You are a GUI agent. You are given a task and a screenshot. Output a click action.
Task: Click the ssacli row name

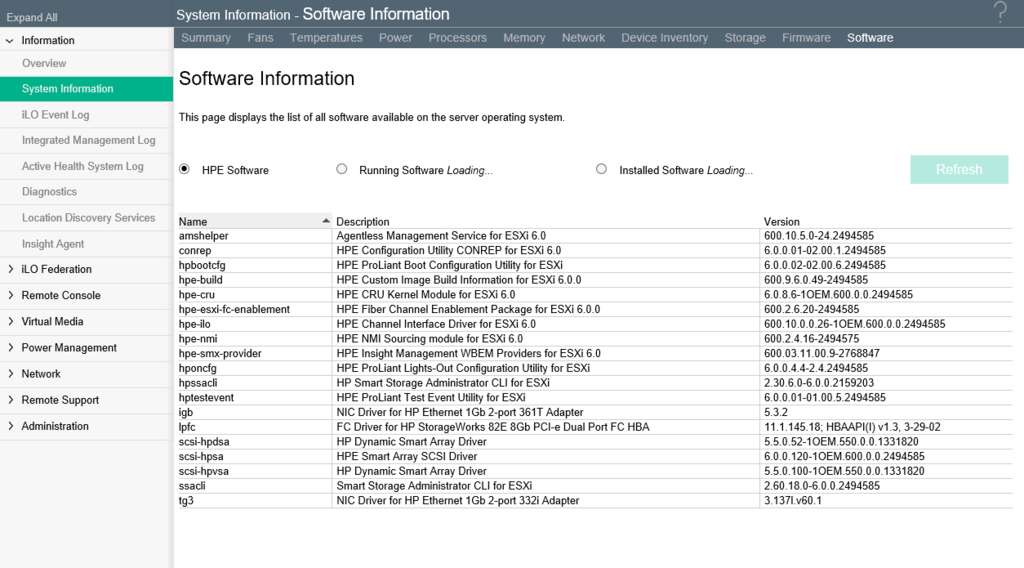click(x=192, y=486)
